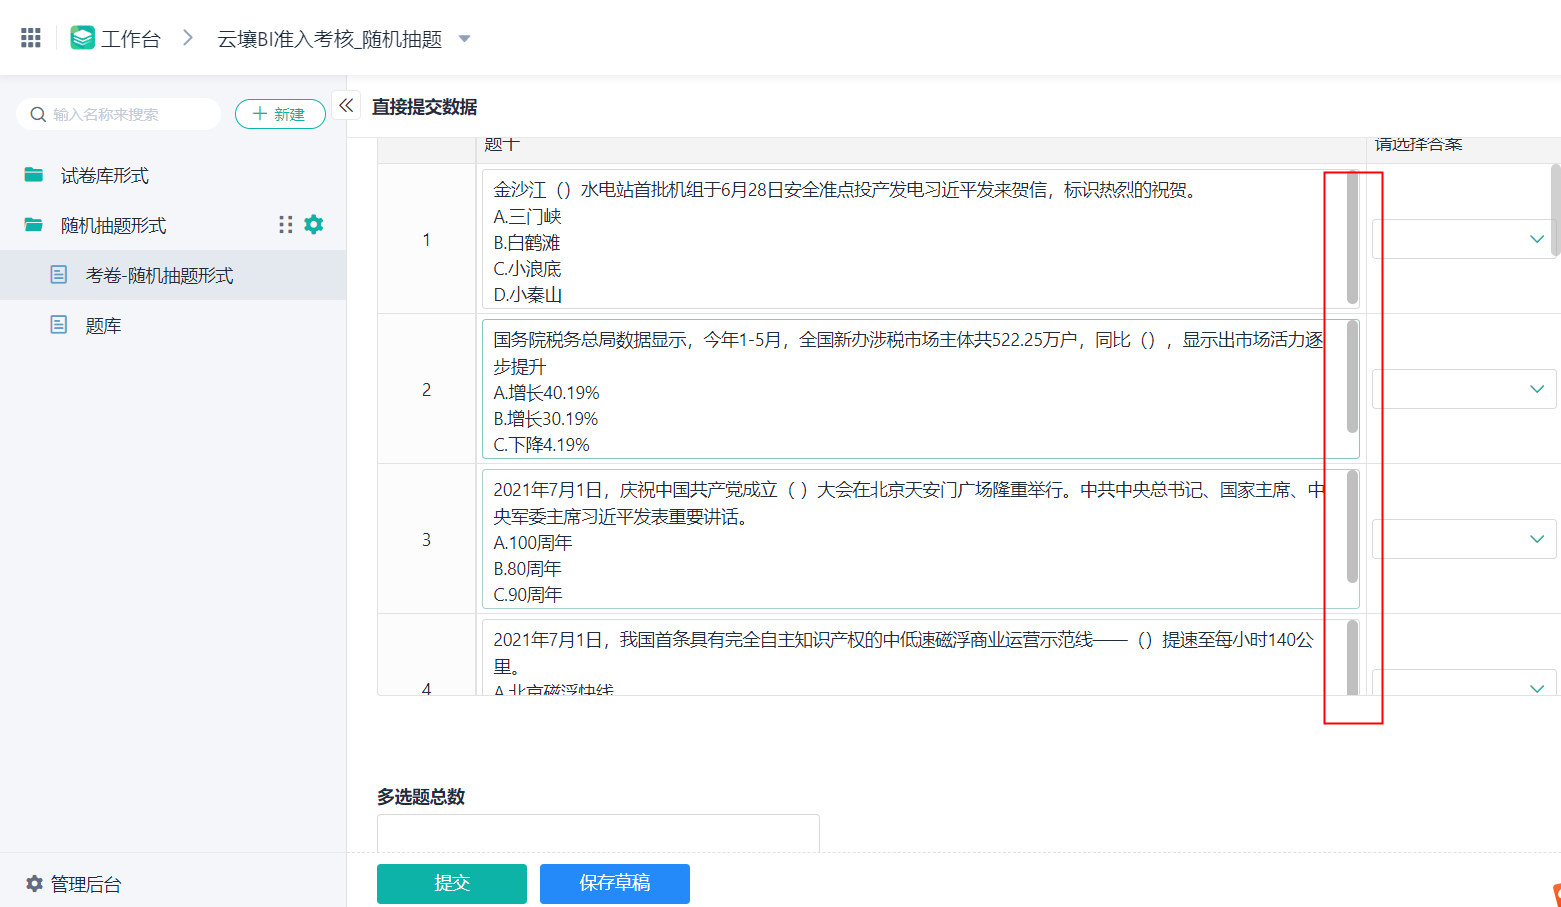
Task: Click the green 提交 button
Action: (x=452, y=883)
